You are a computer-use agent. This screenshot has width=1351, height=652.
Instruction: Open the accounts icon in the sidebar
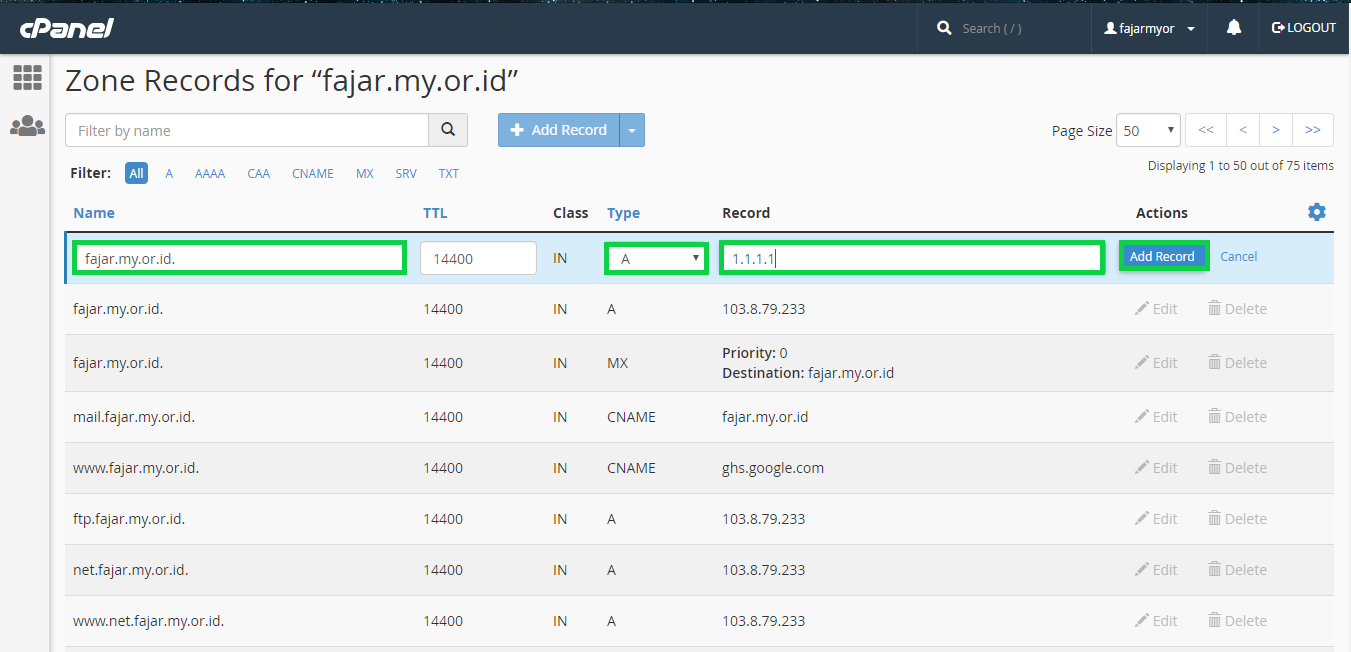click(26, 125)
